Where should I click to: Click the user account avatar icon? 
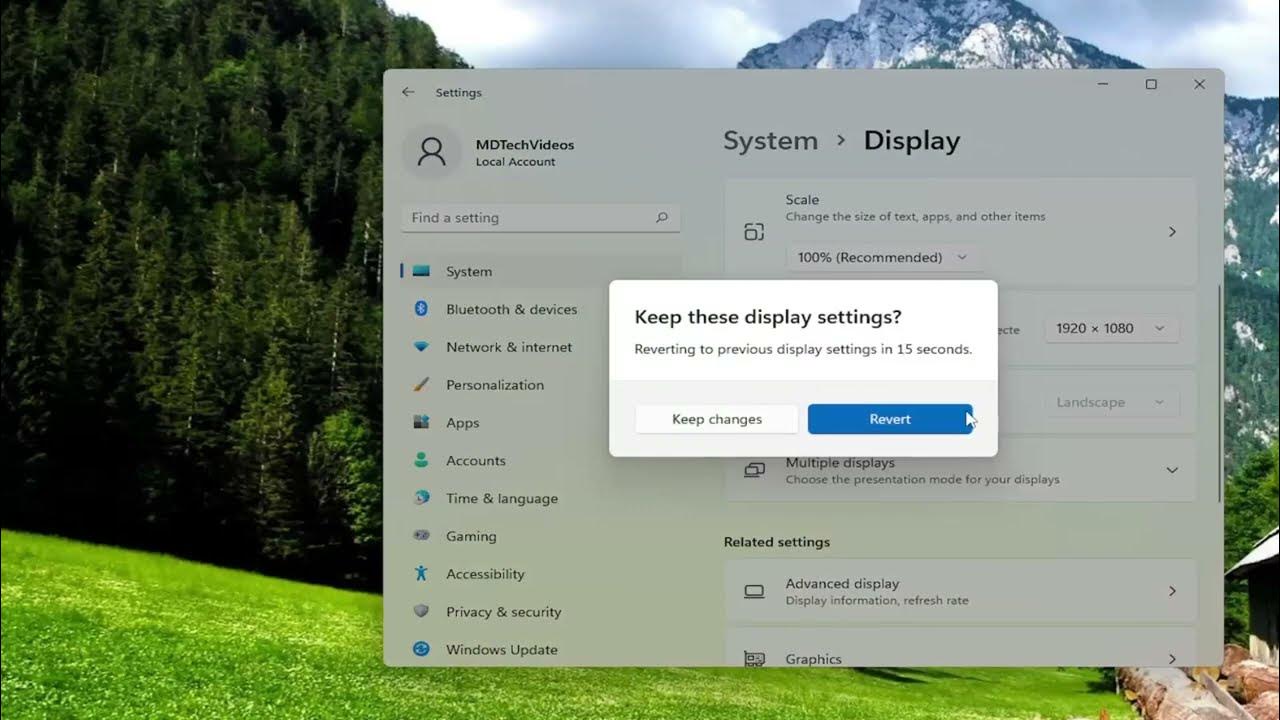click(x=432, y=151)
